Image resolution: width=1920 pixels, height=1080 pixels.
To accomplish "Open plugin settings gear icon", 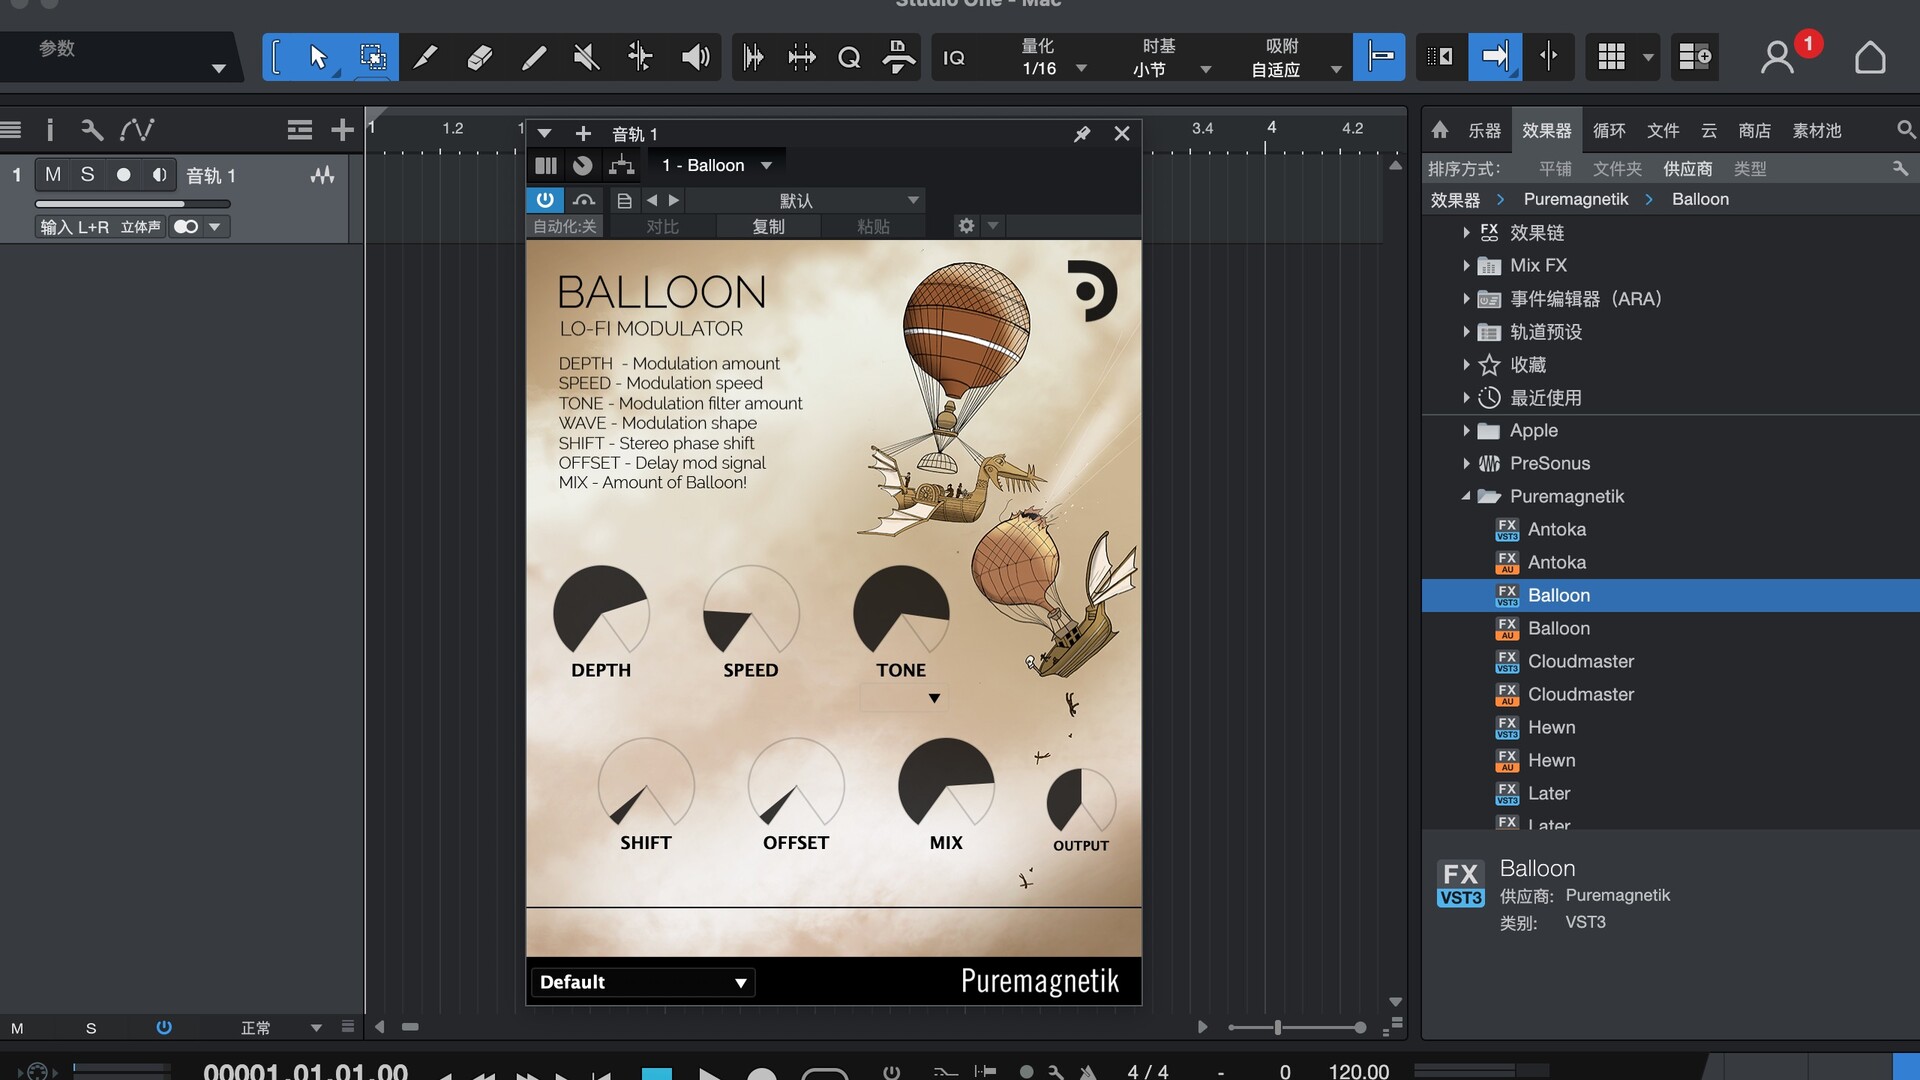I will [x=966, y=226].
